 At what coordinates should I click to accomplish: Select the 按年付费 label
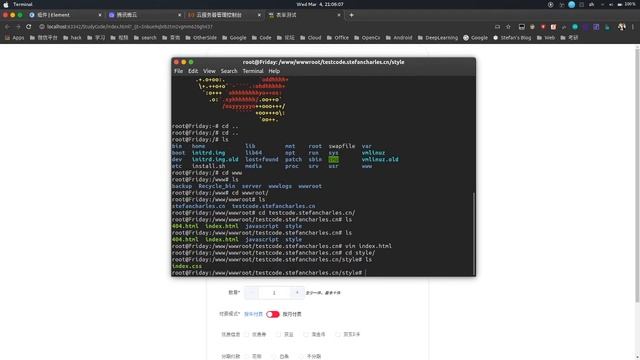pyautogui.click(x=253, y=314)
